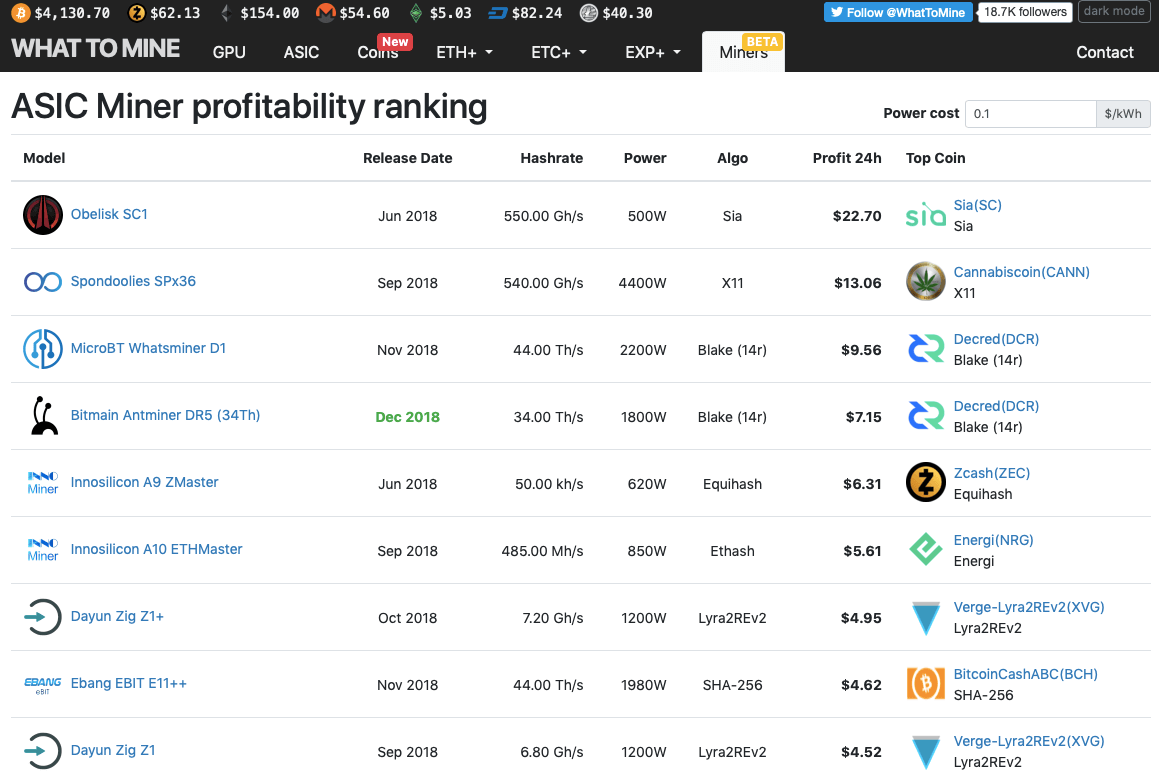Click the Follow @WhatToMine button
The width and height of the screenshot is (1159, 780).
[897, 12]
